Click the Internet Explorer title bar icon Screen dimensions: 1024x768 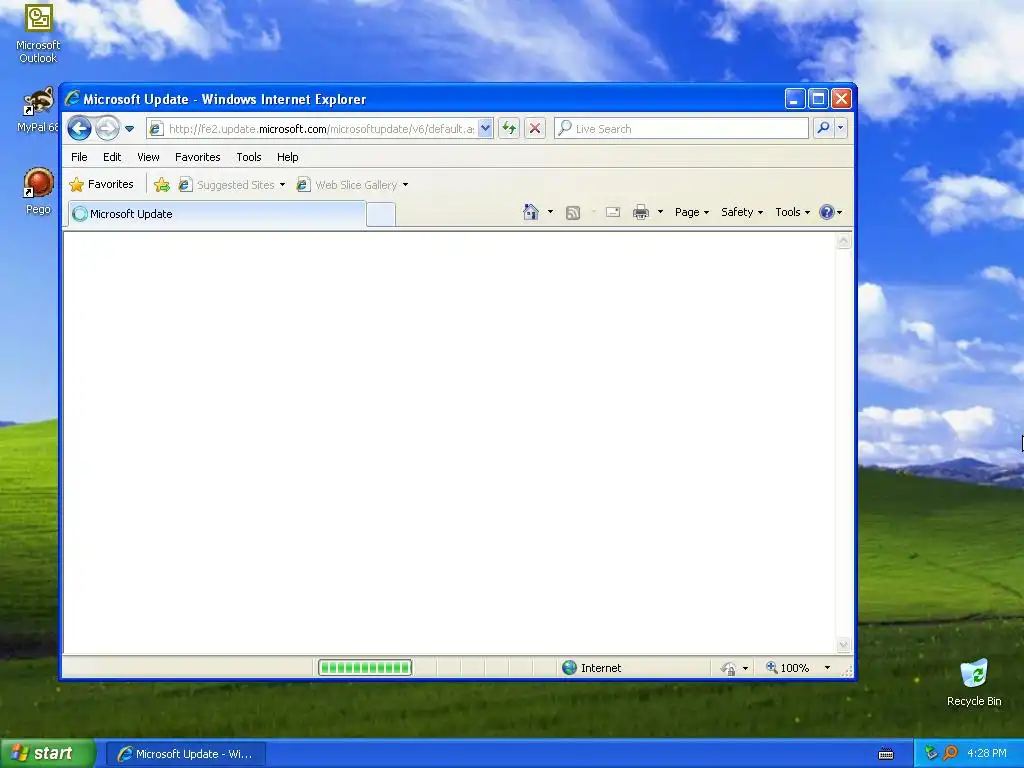72,99
